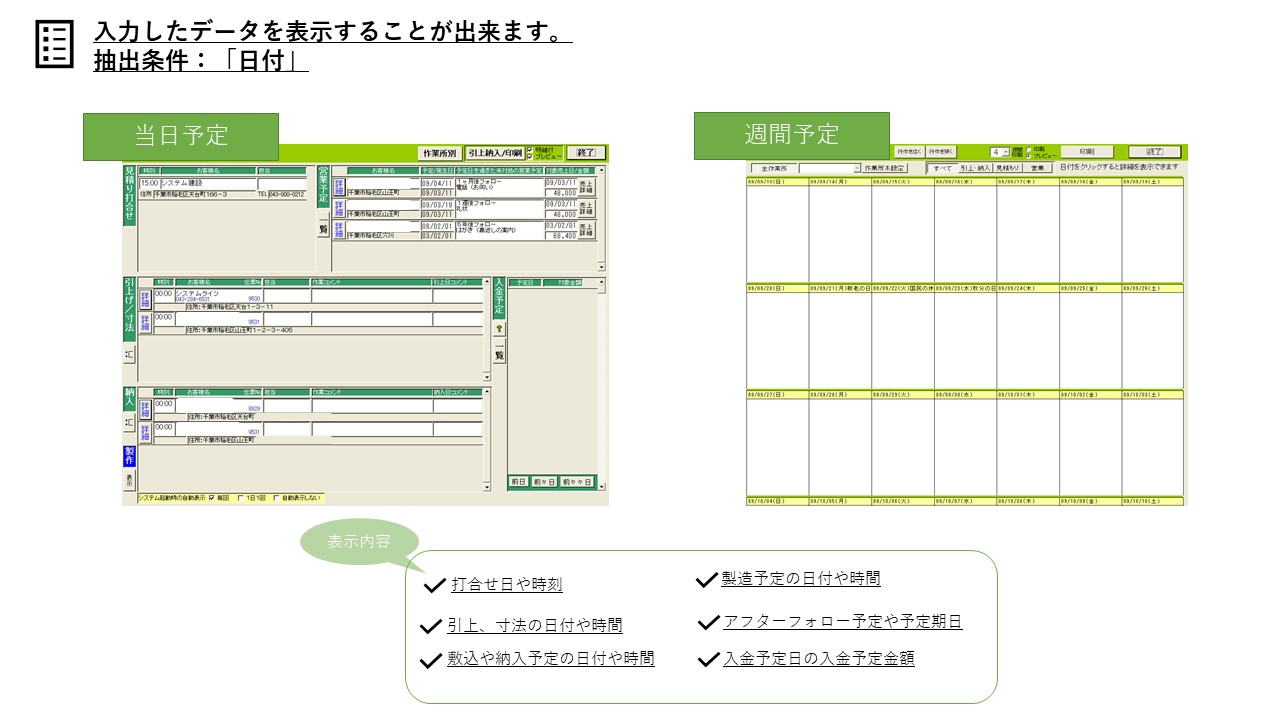Click the 09/10/04(日) date header

pos(777,500)
